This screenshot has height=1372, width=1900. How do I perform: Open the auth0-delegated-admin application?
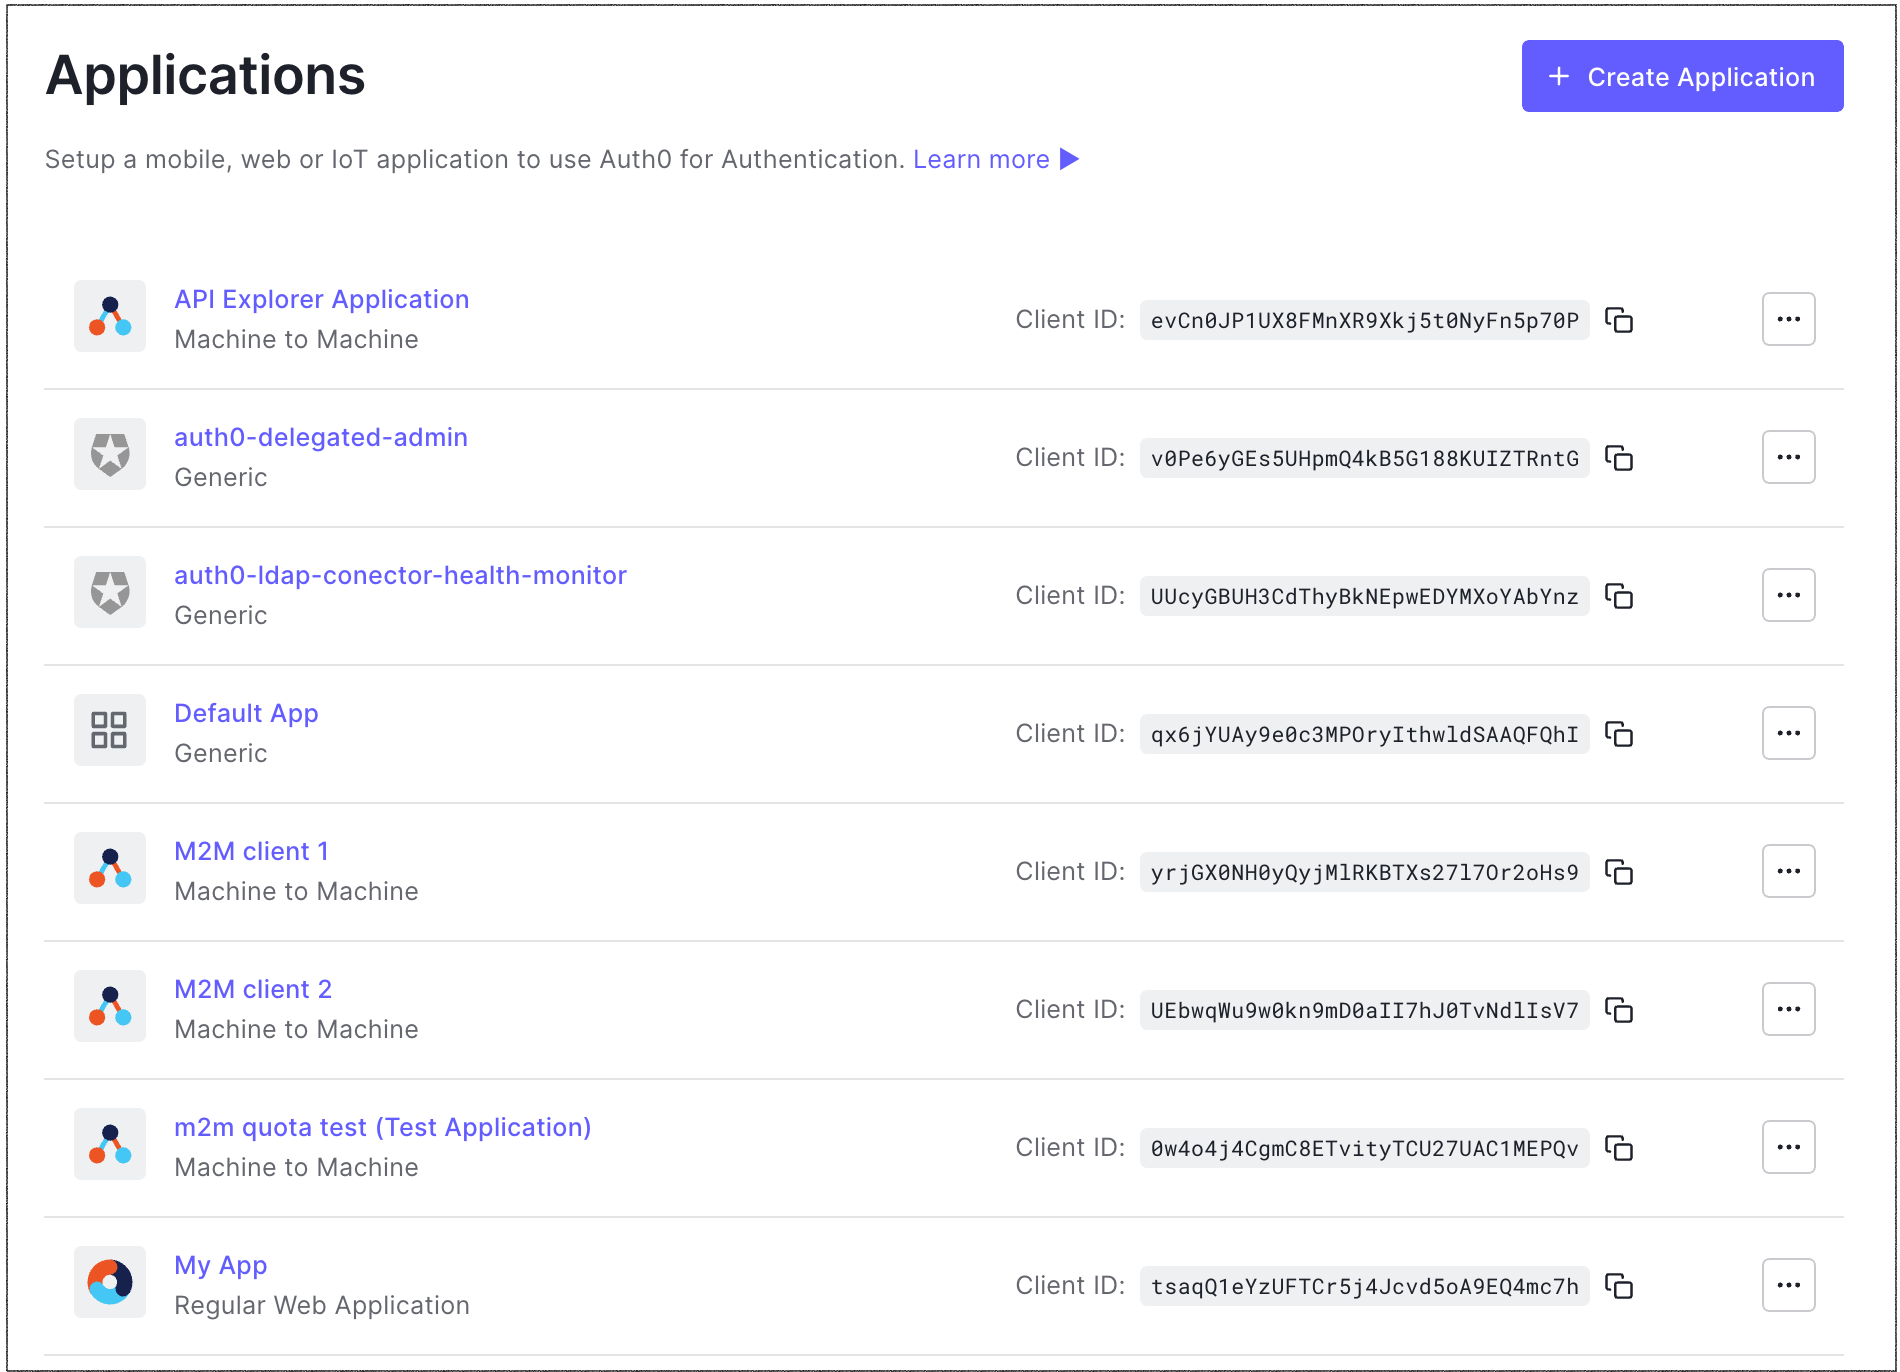point(321,438)
